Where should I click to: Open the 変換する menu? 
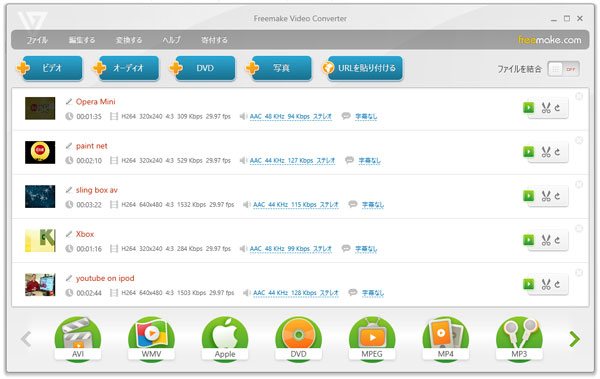click(x=129, y=40)
